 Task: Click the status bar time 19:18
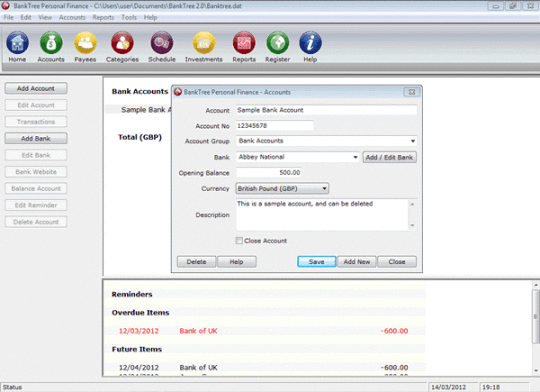491,387
